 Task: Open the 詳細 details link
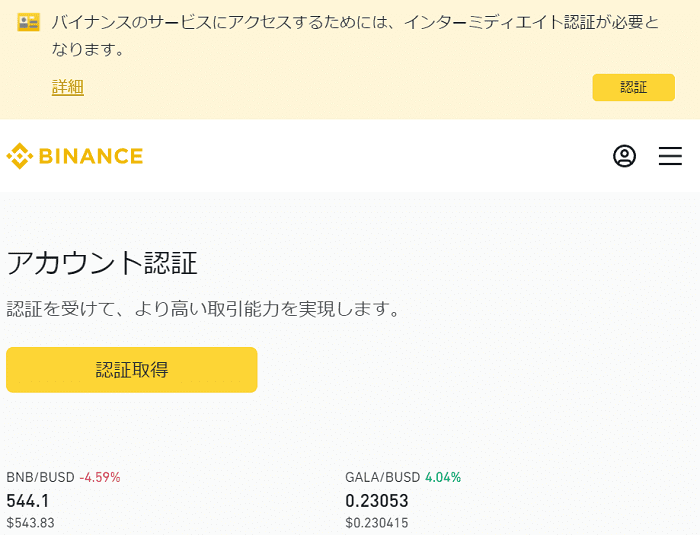click(68, 87)
